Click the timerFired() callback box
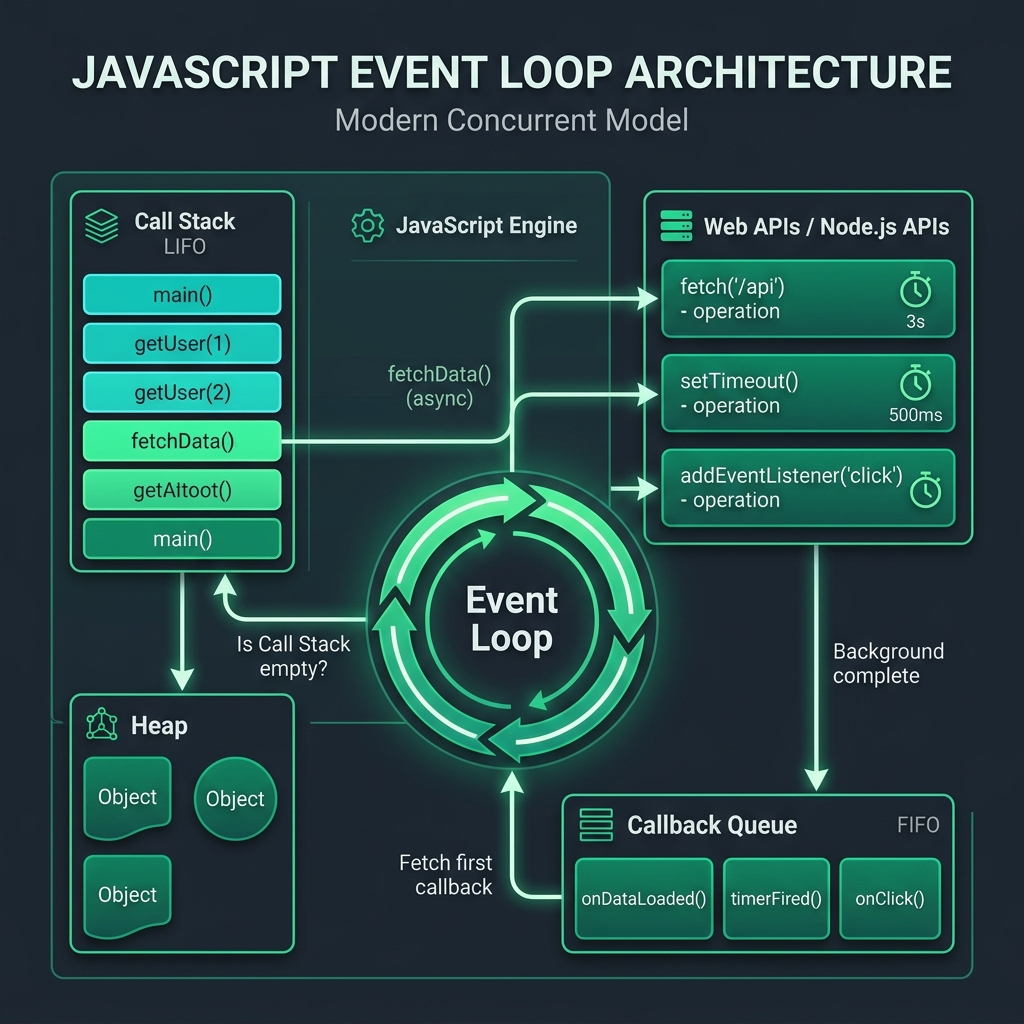 point(776,899)
